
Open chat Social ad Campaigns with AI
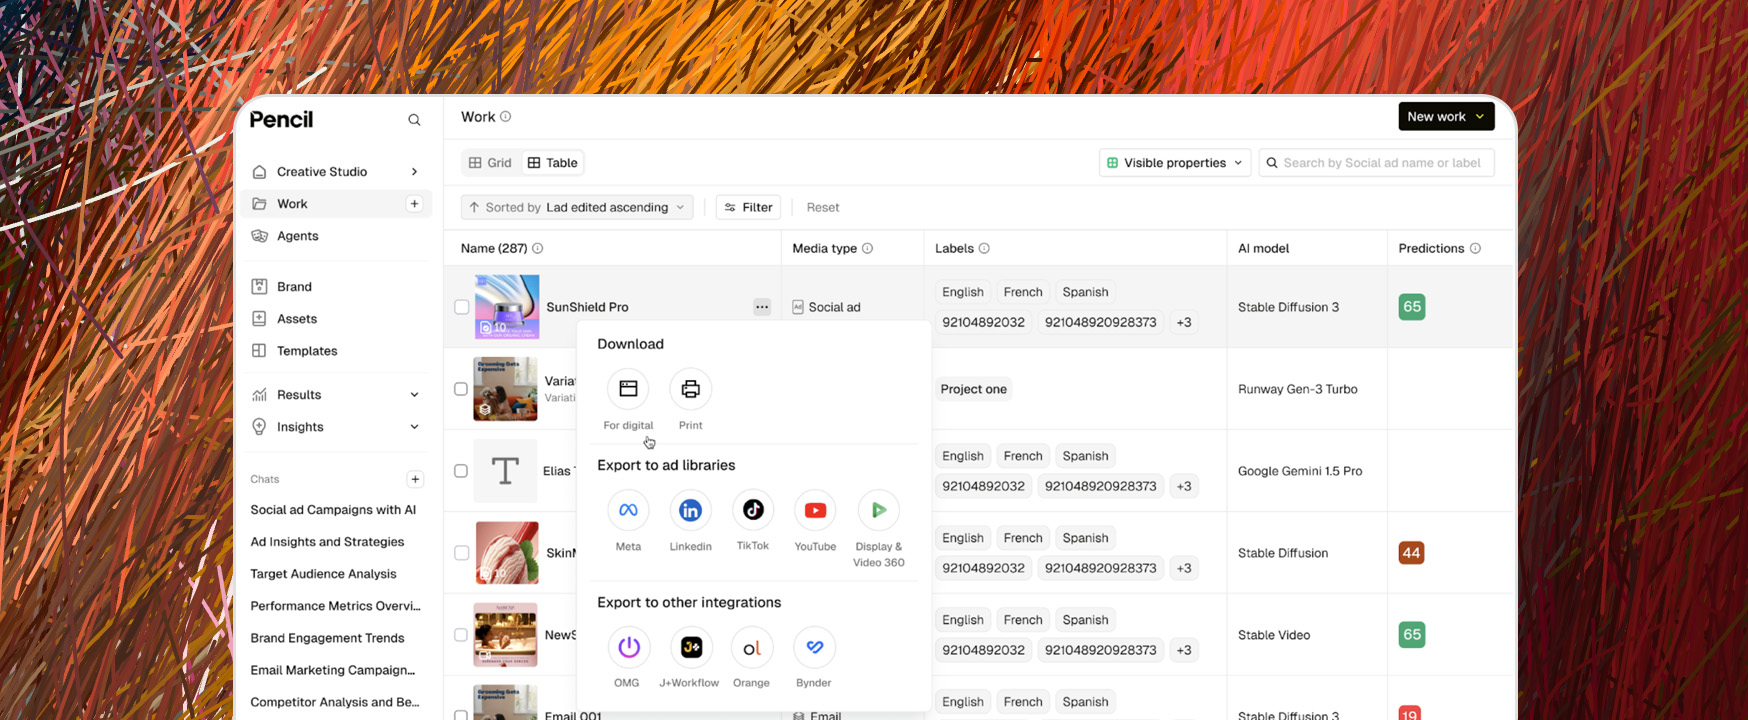(333, 510)
